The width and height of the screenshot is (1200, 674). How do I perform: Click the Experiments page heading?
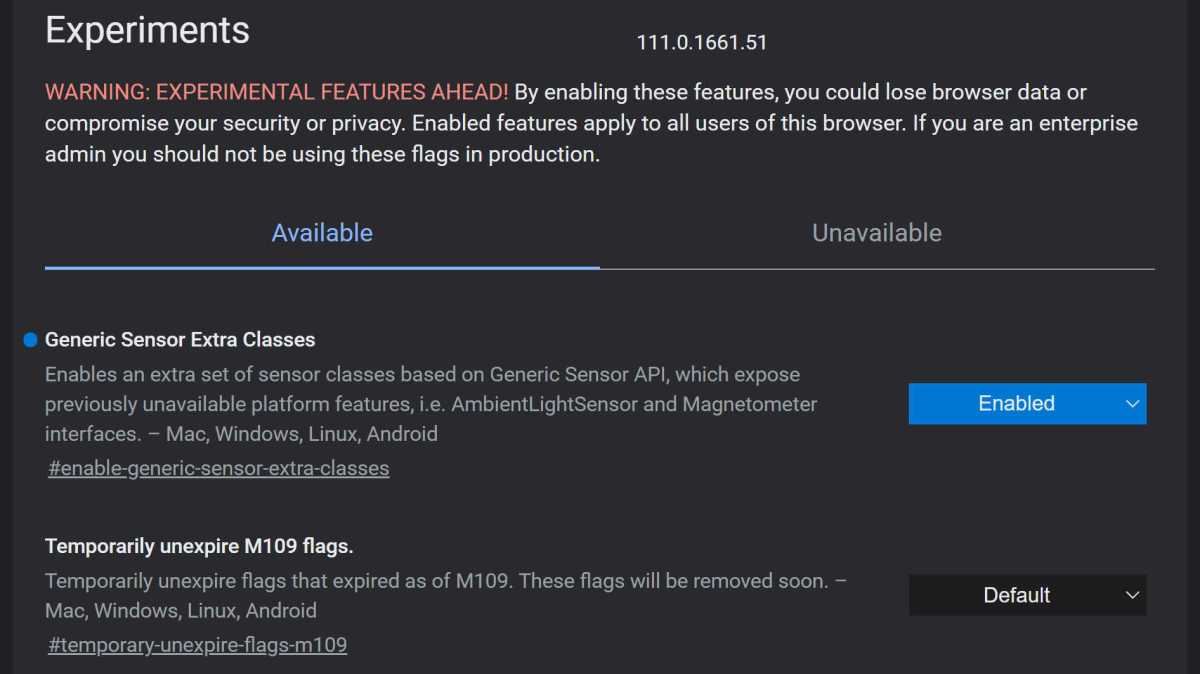[x=147, y=30]
